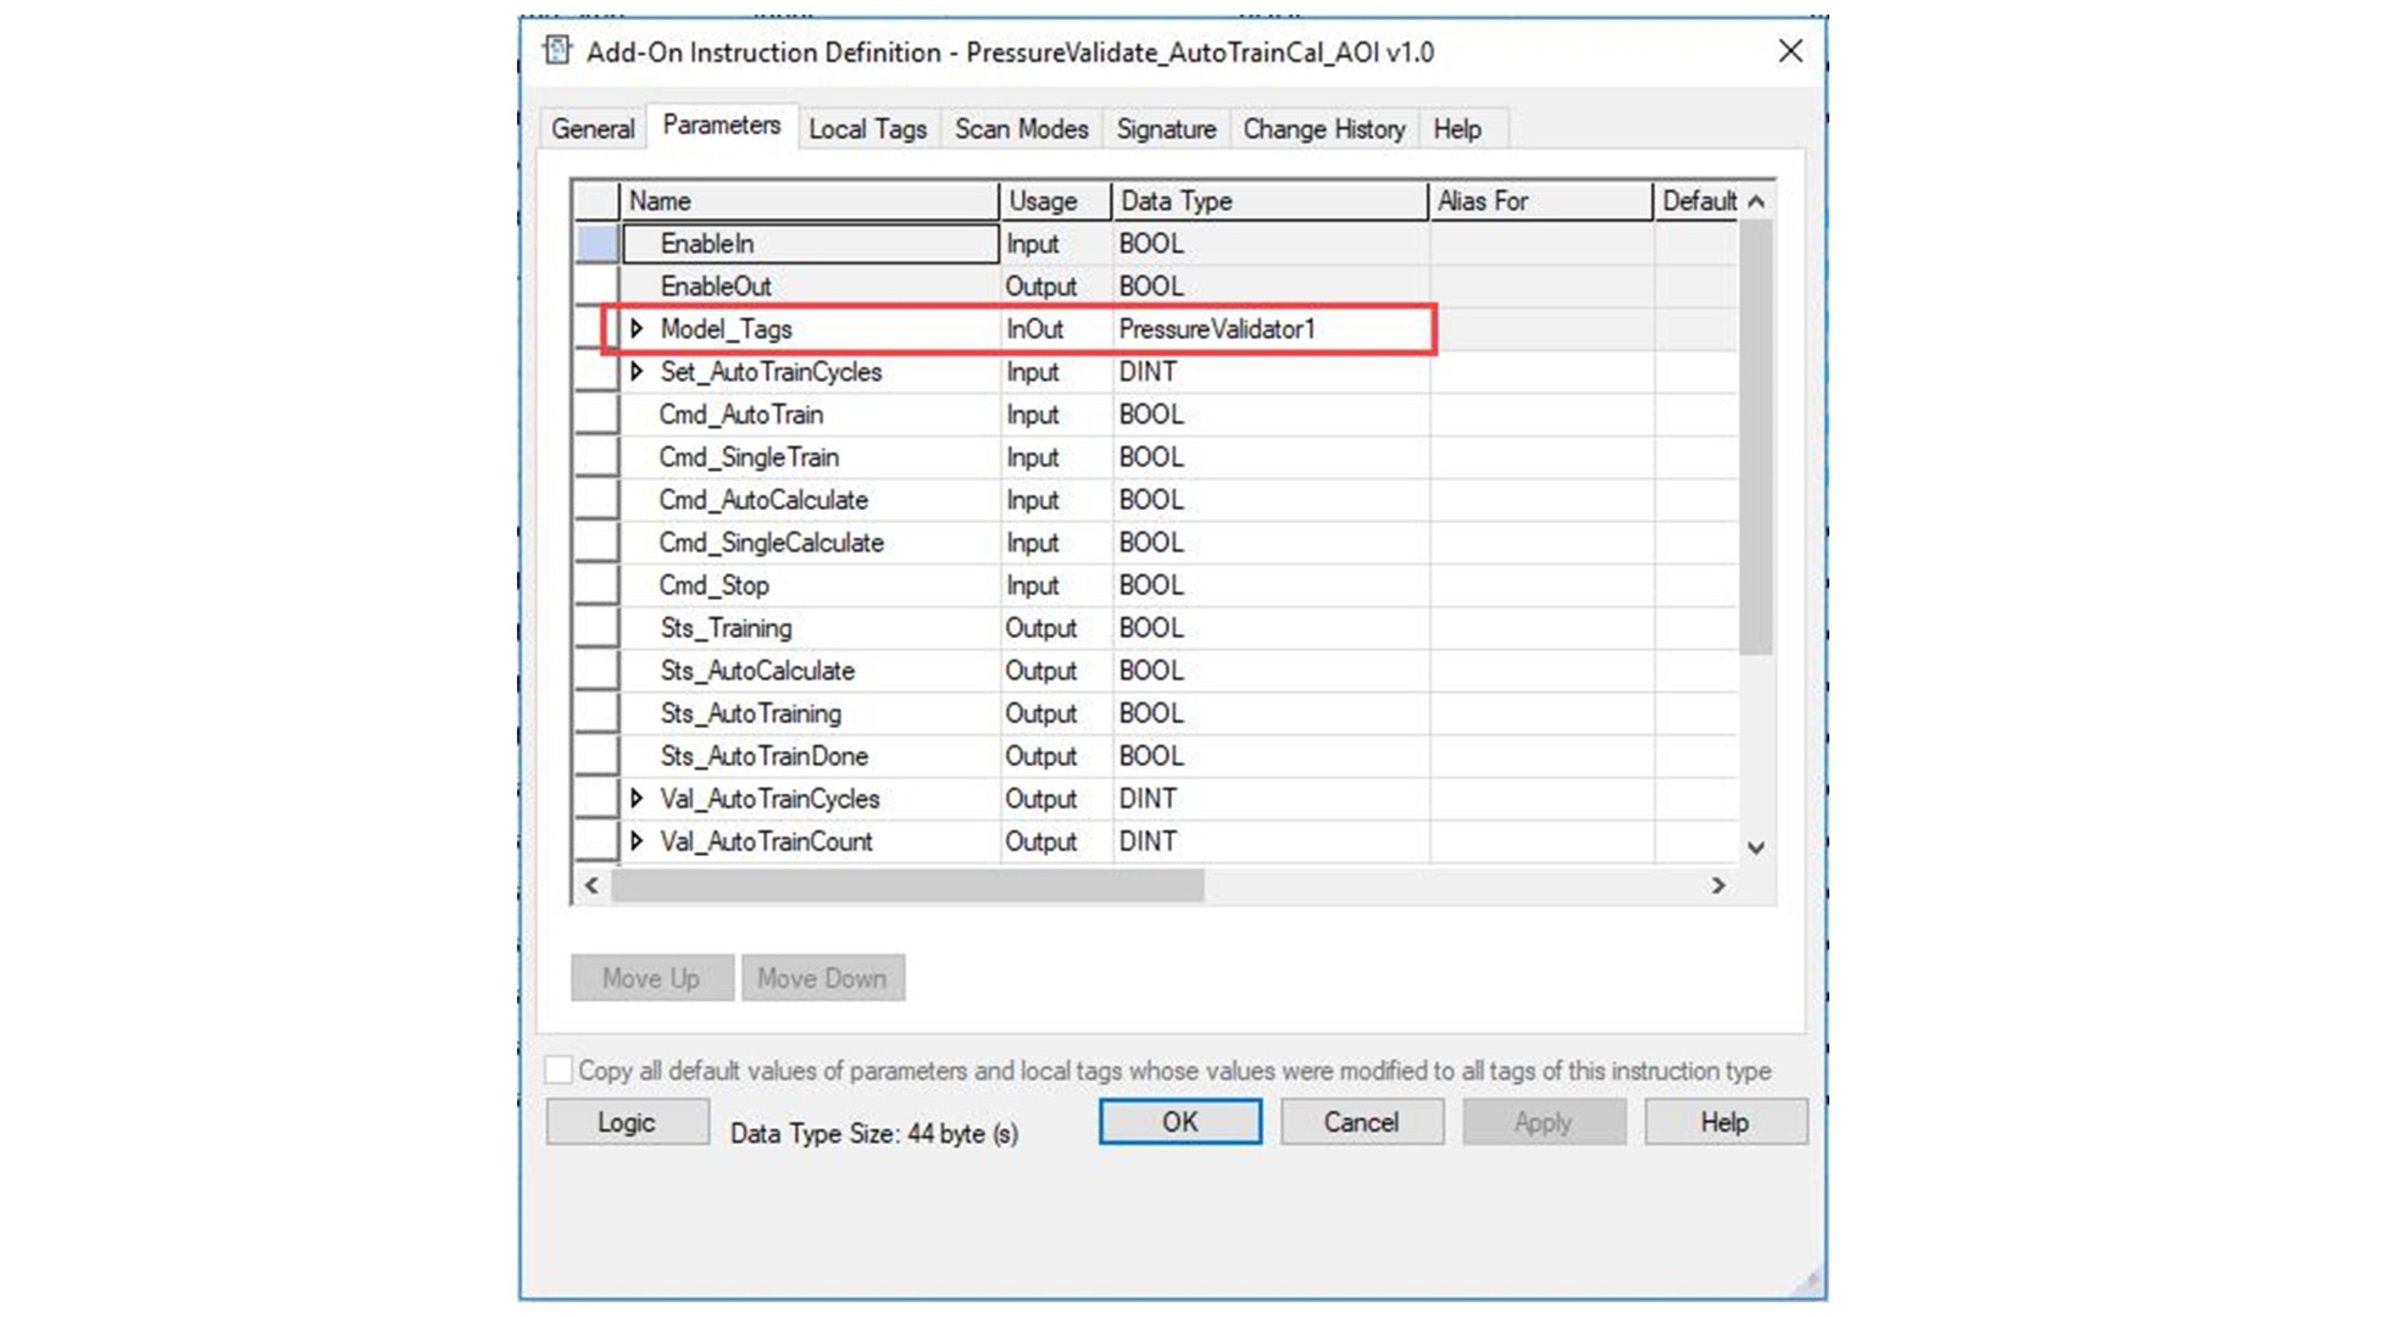This screenshot has height=1317, width=2400.
Task: Click the Name column header
Action: tap(809, 201)
